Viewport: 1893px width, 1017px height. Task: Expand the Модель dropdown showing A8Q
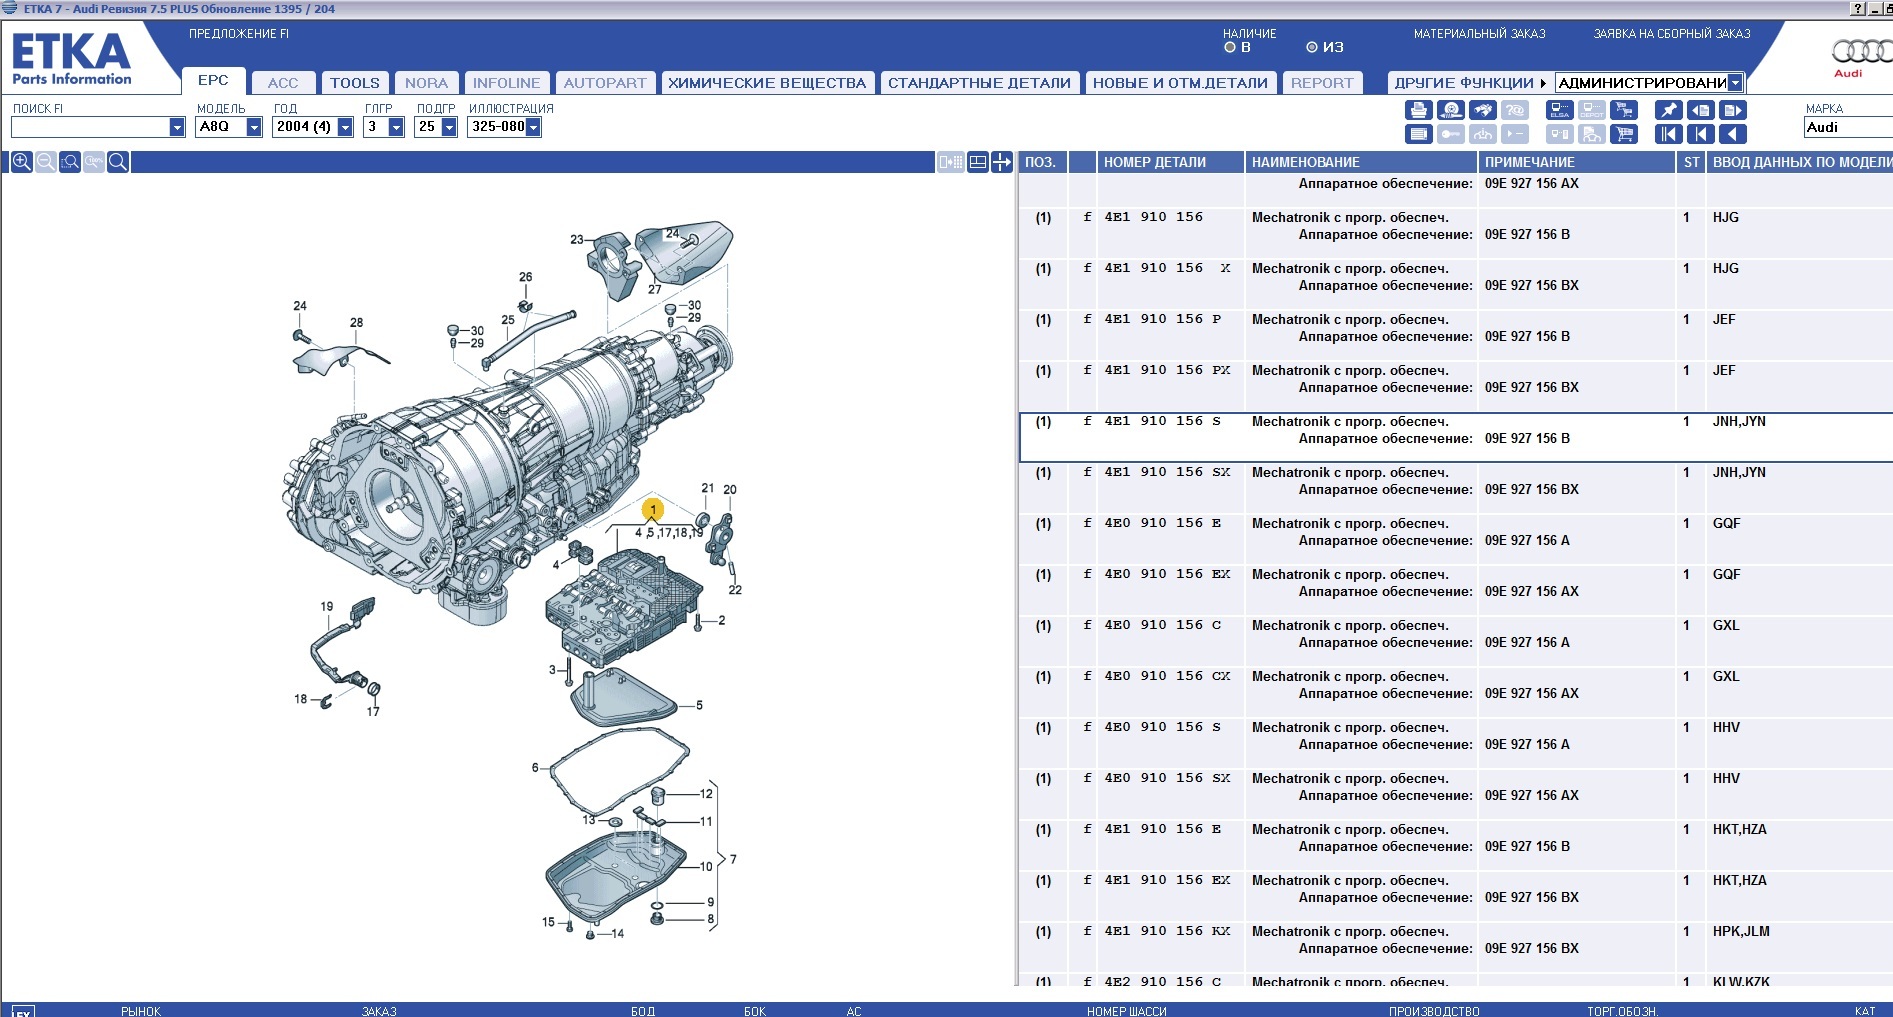pyautogui.click(x=254, y=127)
